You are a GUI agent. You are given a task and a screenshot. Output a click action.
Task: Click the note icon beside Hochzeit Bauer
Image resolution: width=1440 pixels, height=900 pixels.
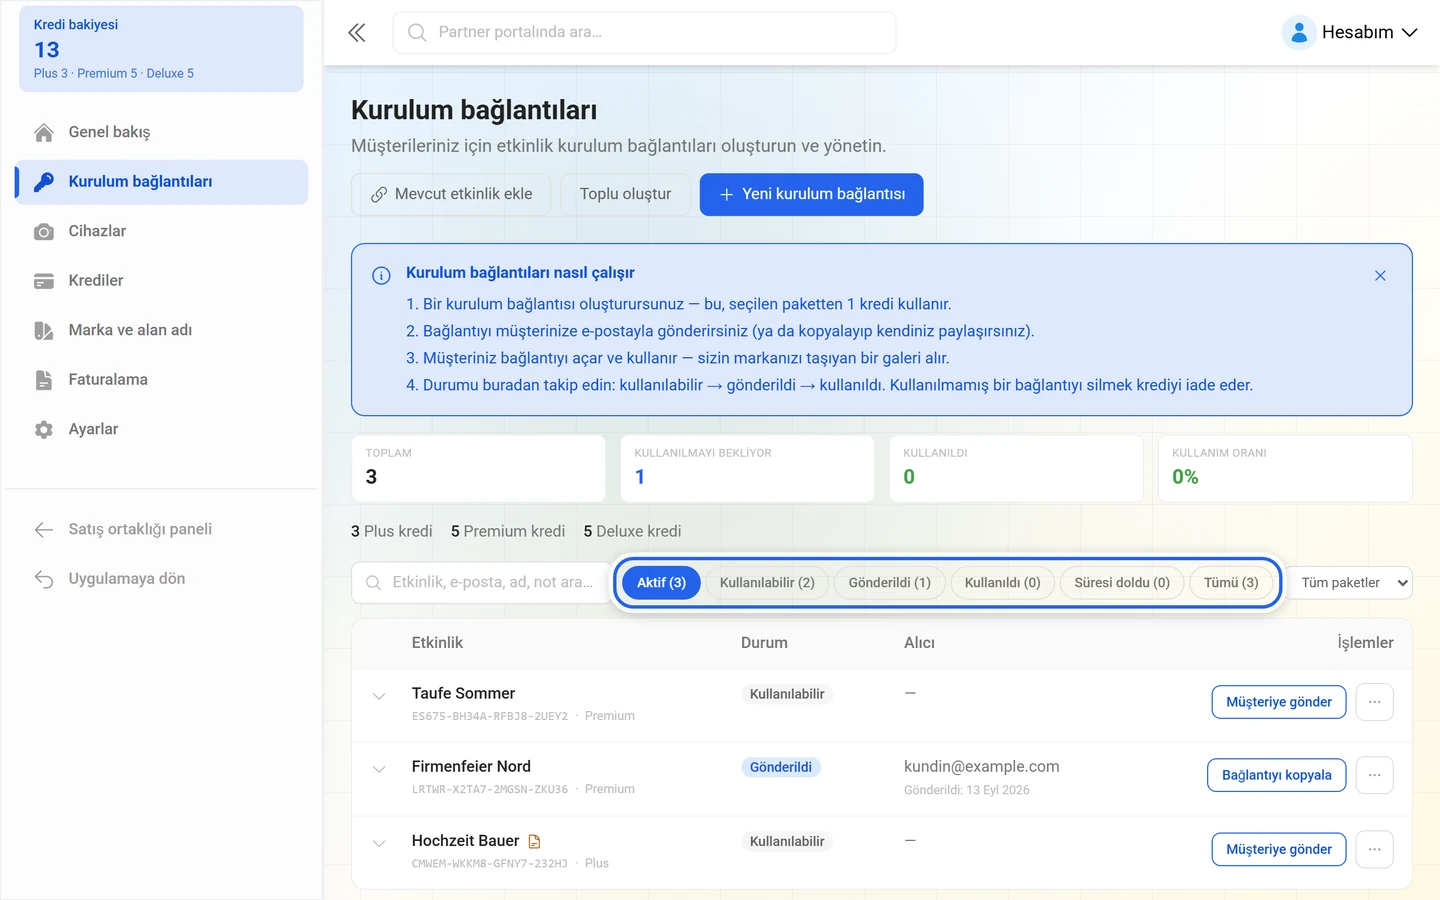pos(534,842)
